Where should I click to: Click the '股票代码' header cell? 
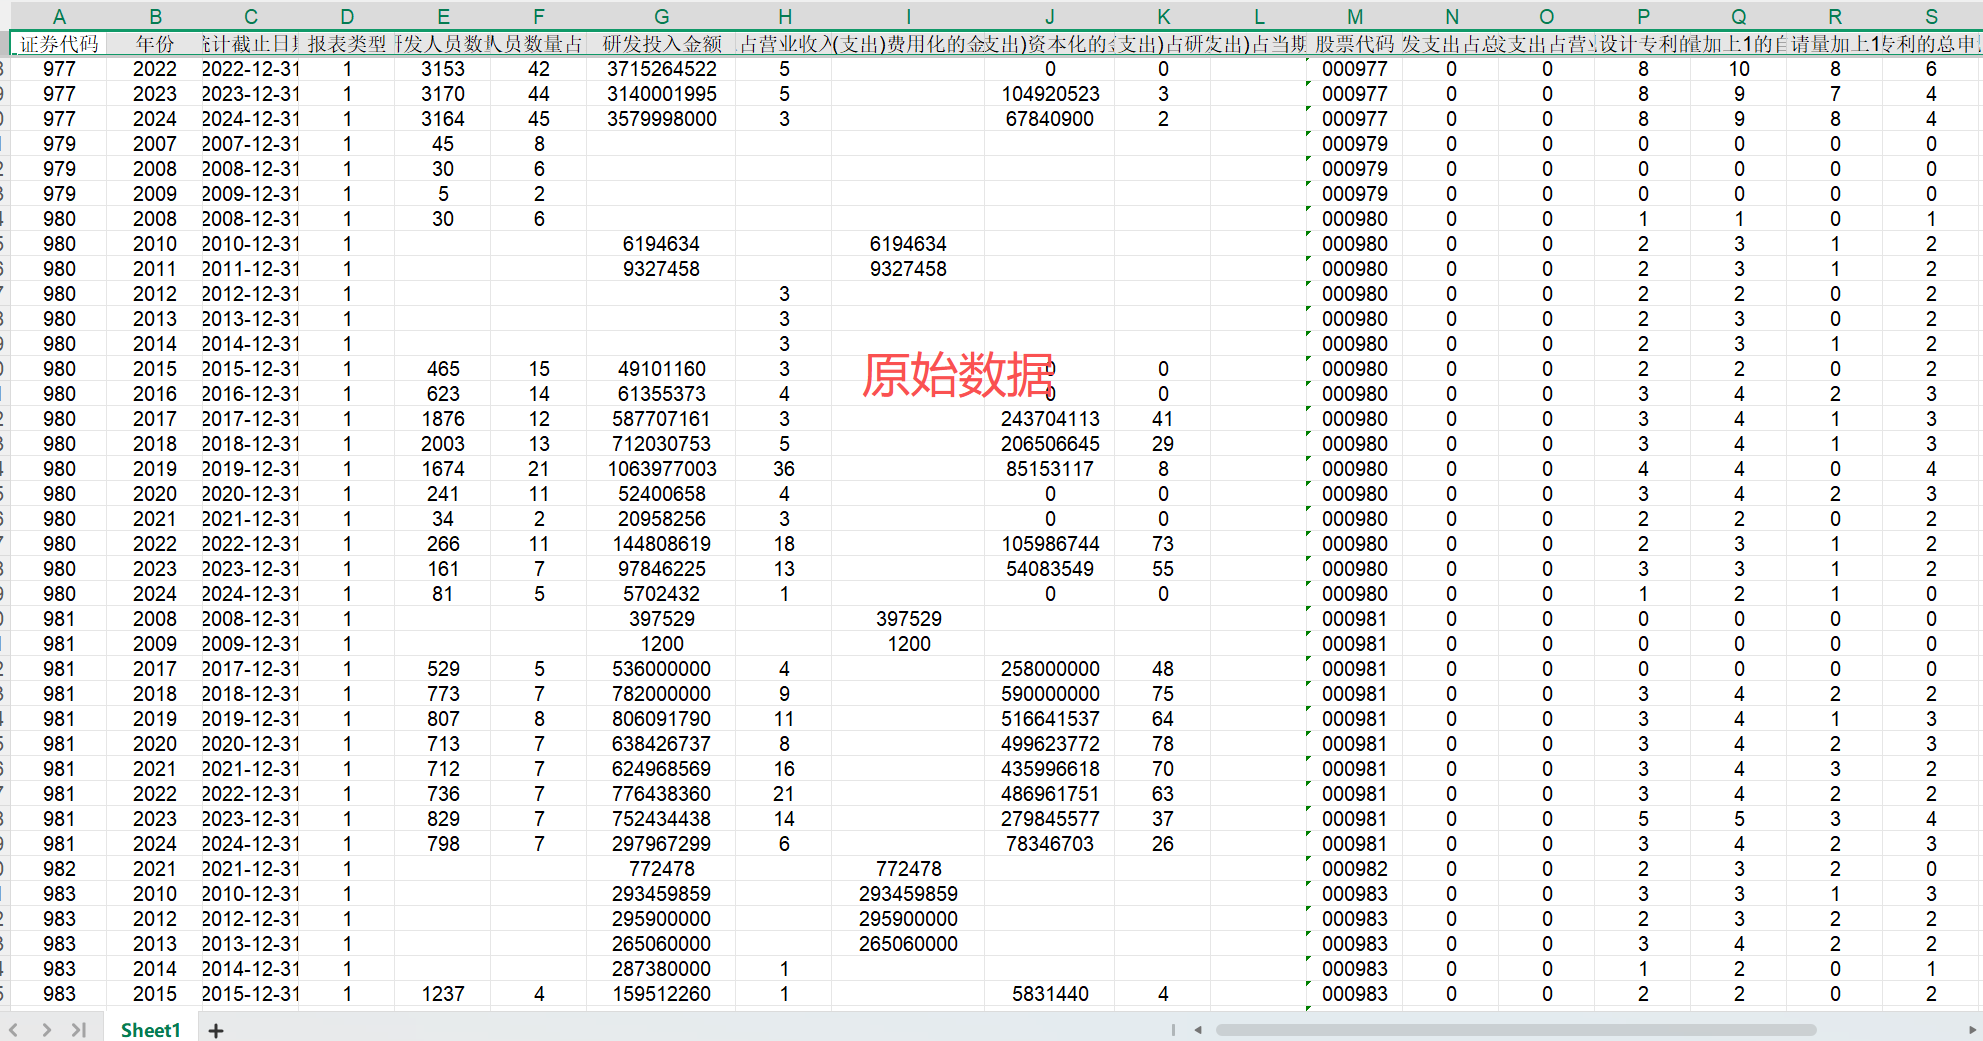pos(1355,44)
